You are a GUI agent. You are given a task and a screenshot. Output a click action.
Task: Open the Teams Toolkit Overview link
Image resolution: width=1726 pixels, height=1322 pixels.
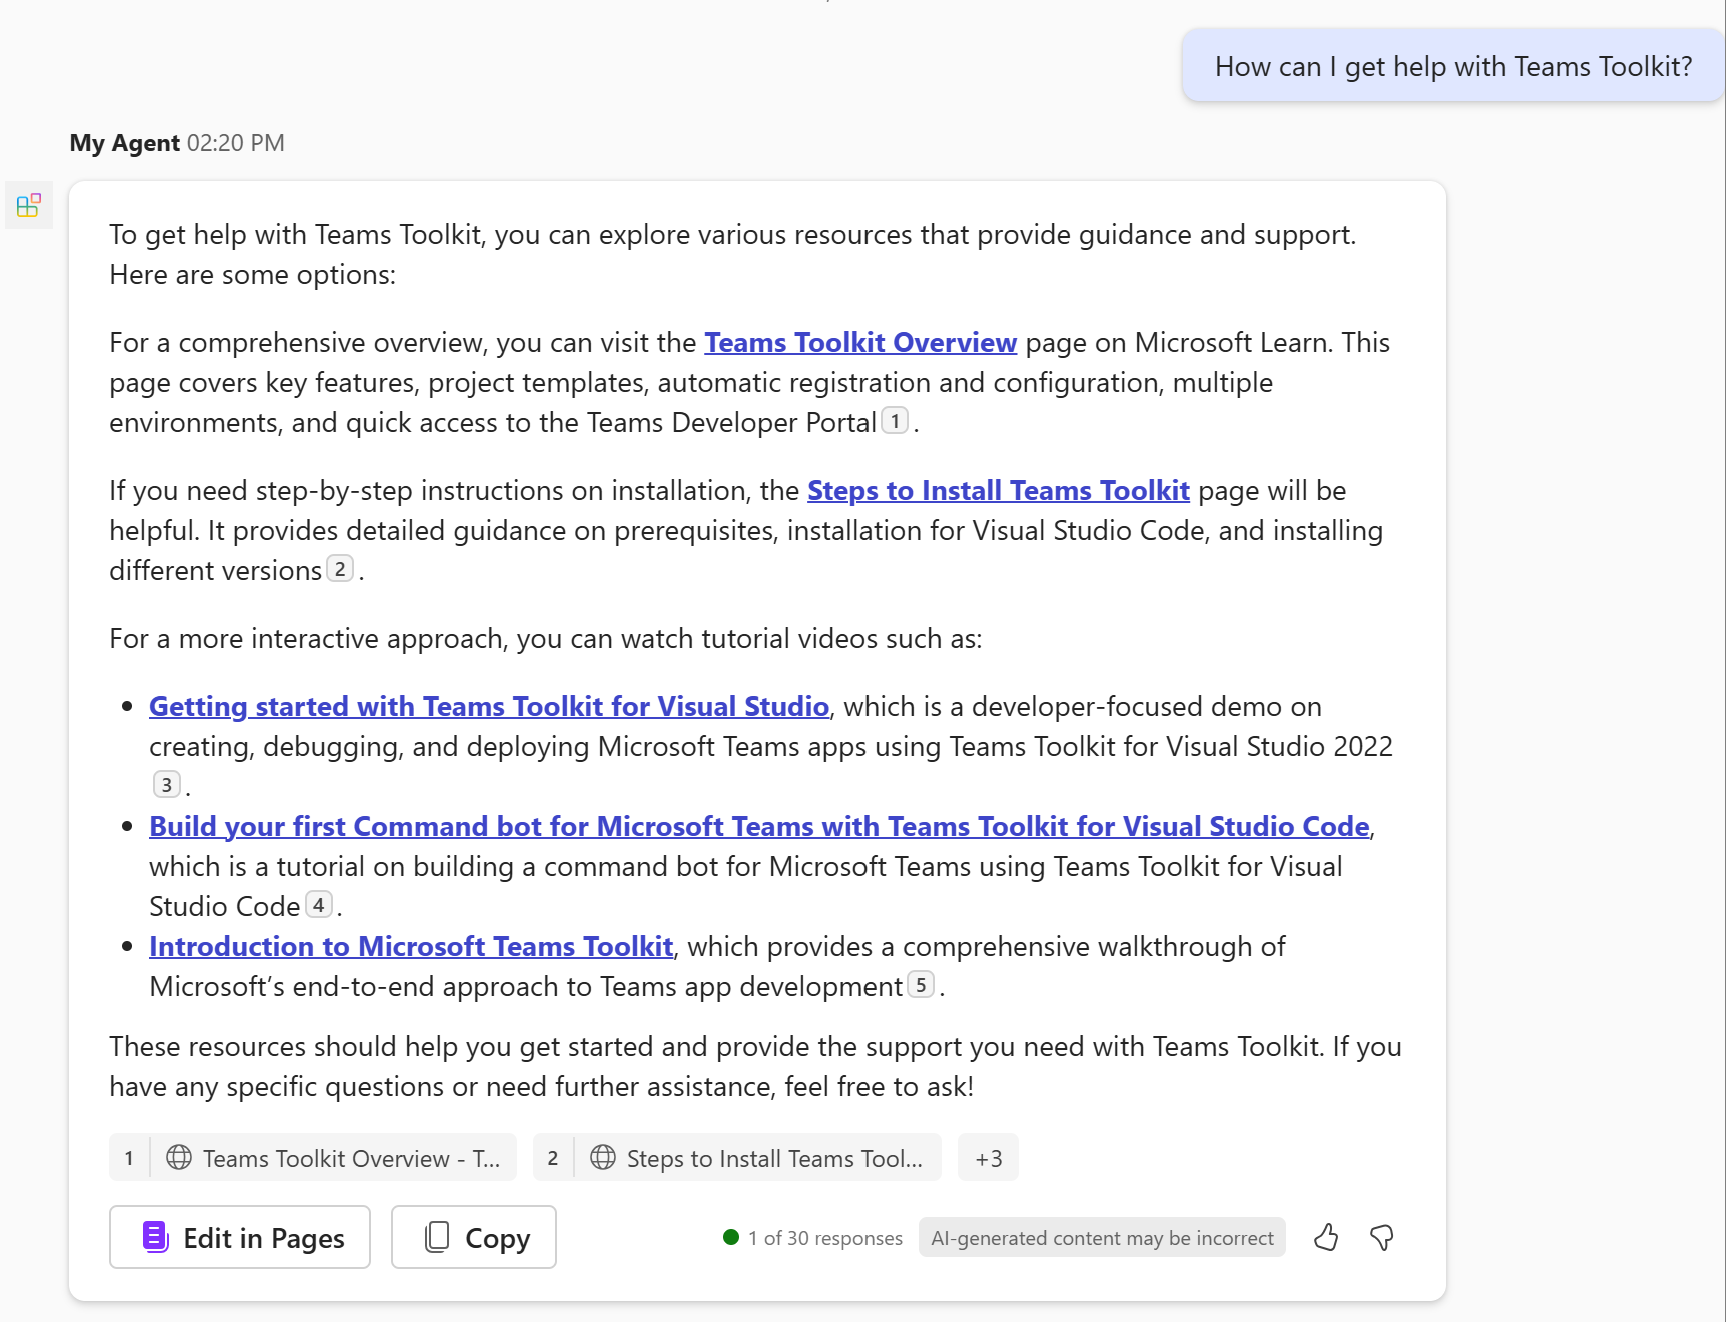860,343
